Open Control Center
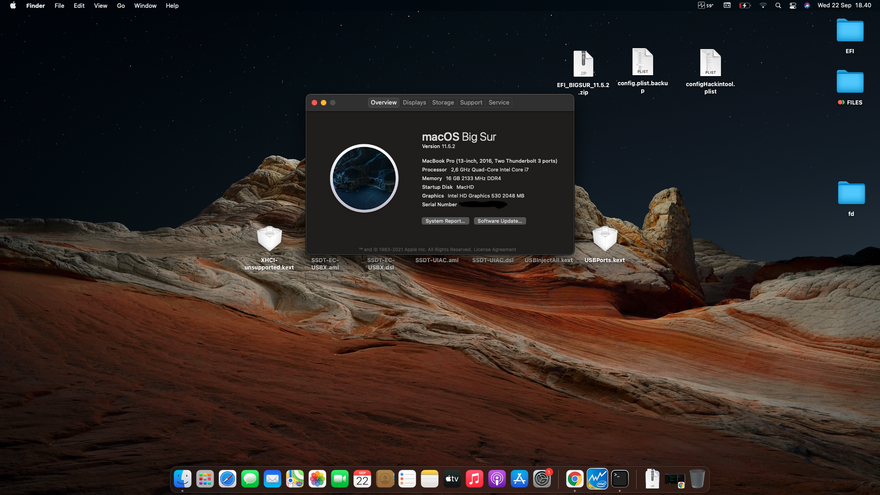This screenshot has height=495, width=880. 792,6
